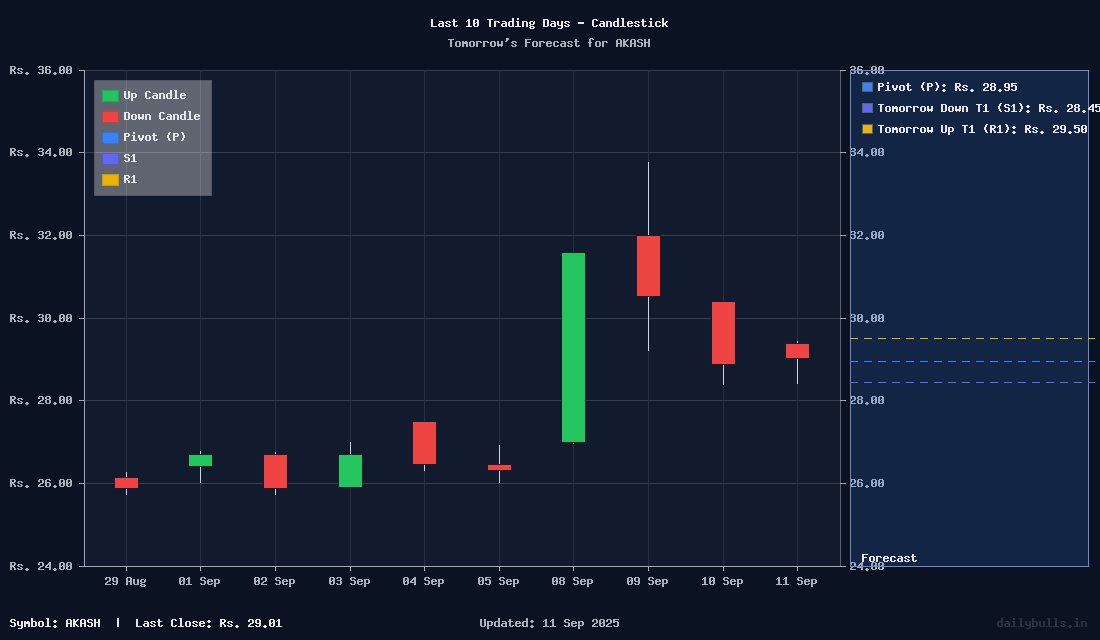Click the 'Down Candle' legend label

(x=162, y=116)
